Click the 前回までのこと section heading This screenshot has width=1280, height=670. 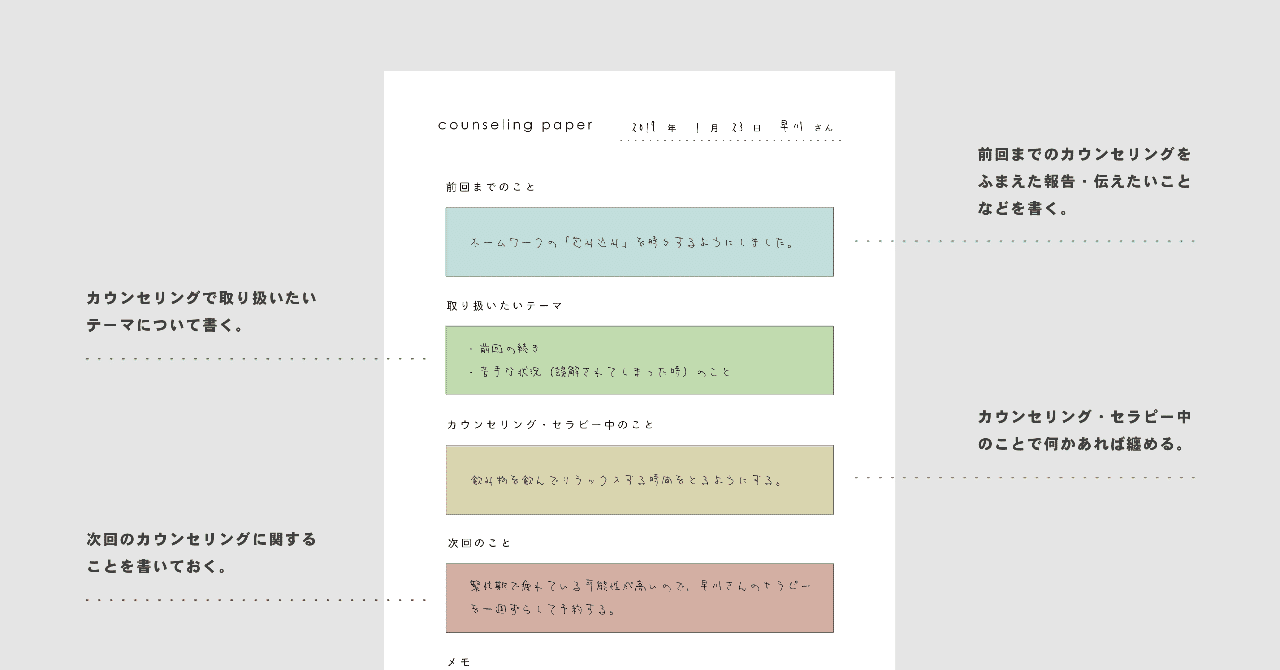[x=491, y=187]
